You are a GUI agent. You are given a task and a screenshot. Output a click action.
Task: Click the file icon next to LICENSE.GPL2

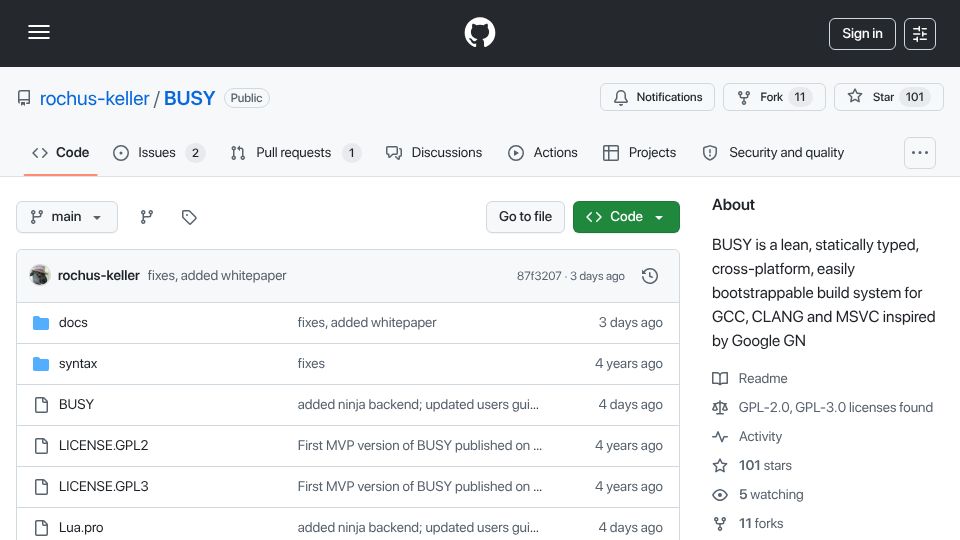coord(41,446)
